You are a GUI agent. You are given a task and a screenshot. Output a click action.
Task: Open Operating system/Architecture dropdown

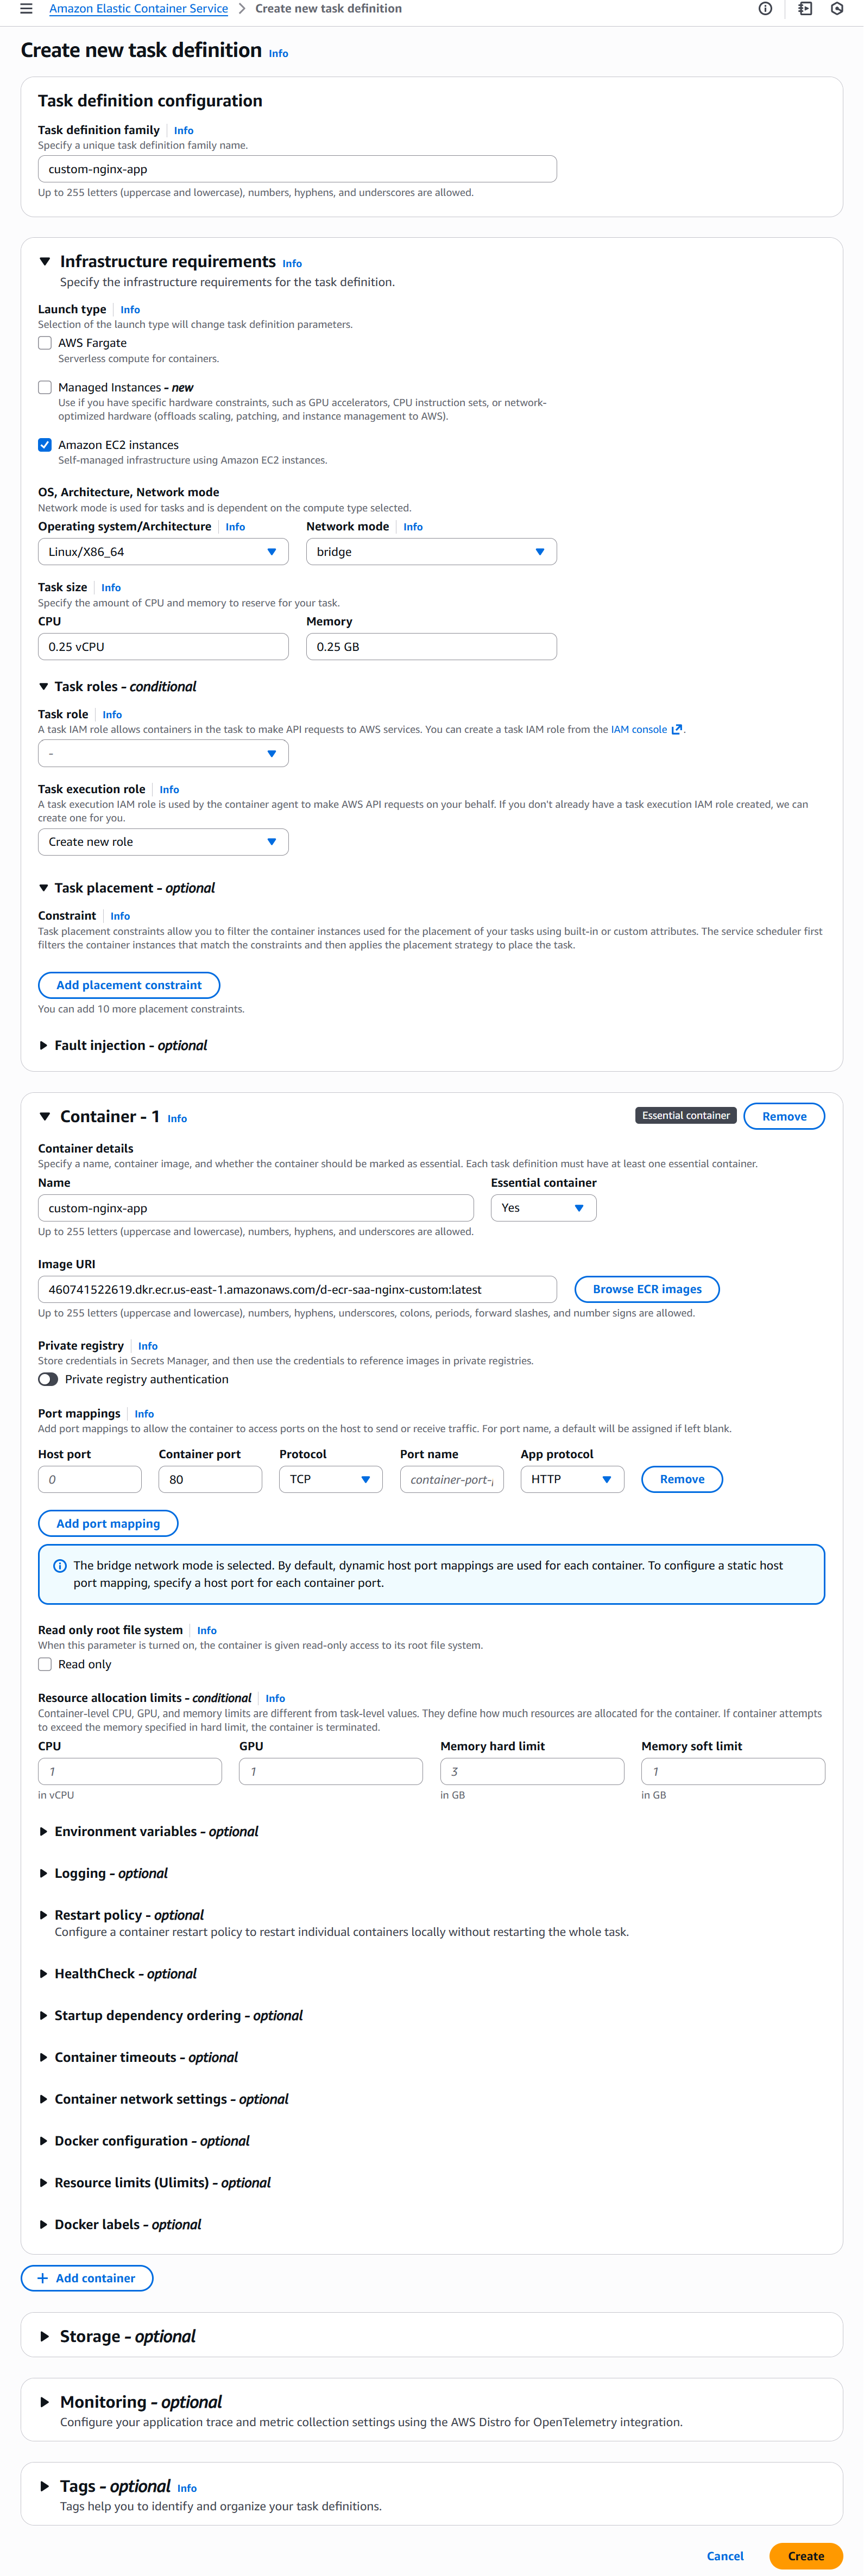(163, 552)
